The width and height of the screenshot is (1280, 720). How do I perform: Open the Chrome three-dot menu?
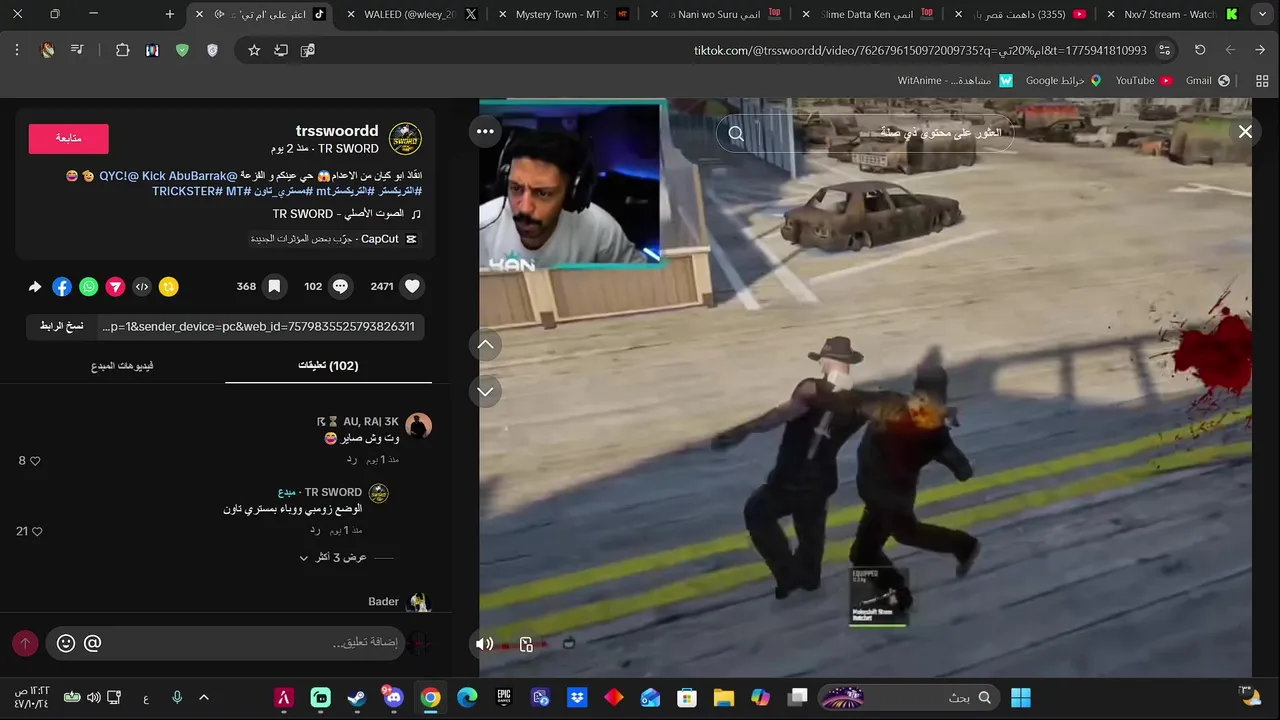[x=17, y=50]
